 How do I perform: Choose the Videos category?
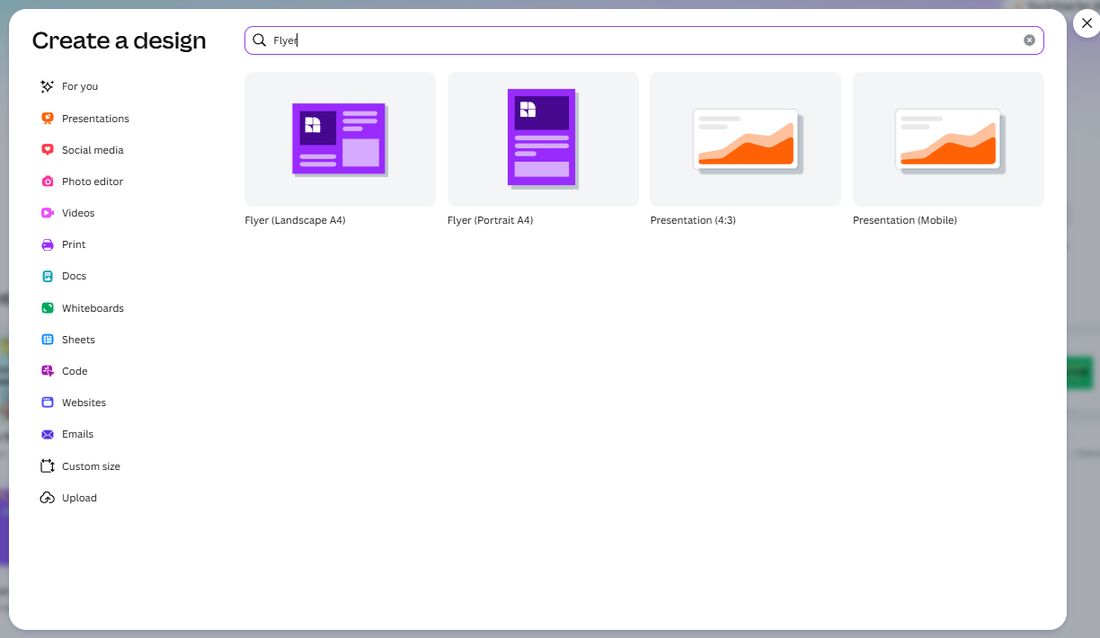coord(78,213)
